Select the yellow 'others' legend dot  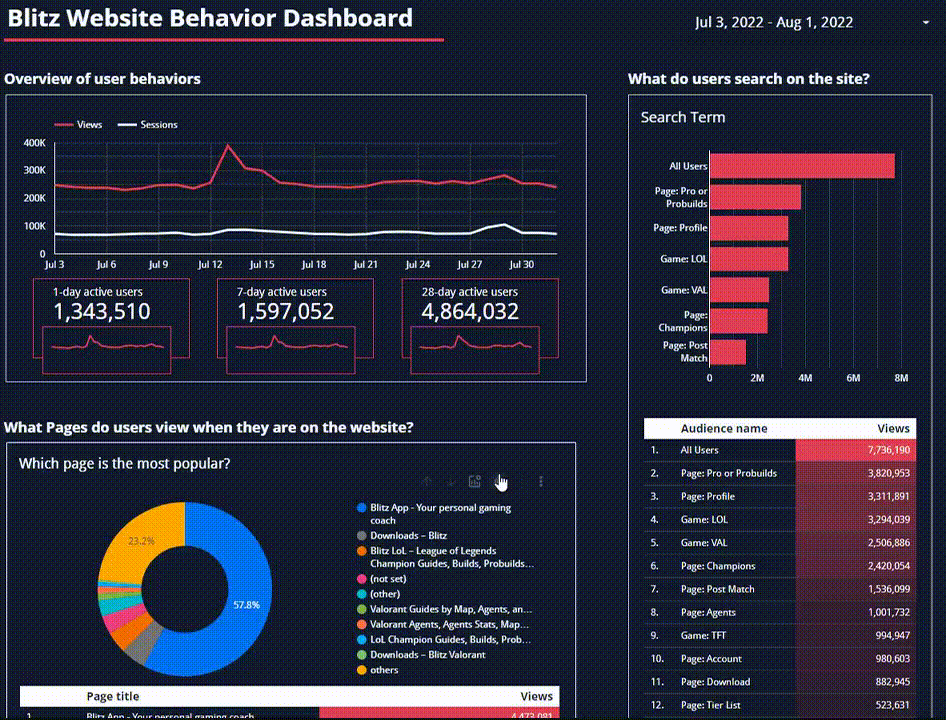tap(362, 670)
